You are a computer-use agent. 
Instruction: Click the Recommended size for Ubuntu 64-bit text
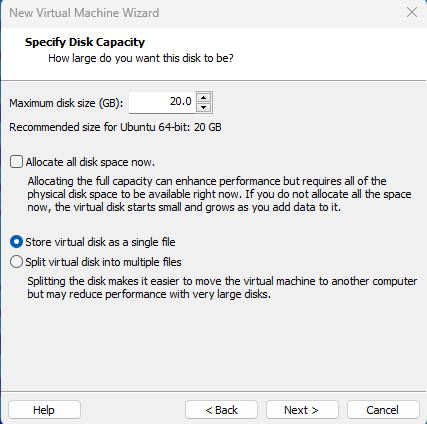point(115,127)
